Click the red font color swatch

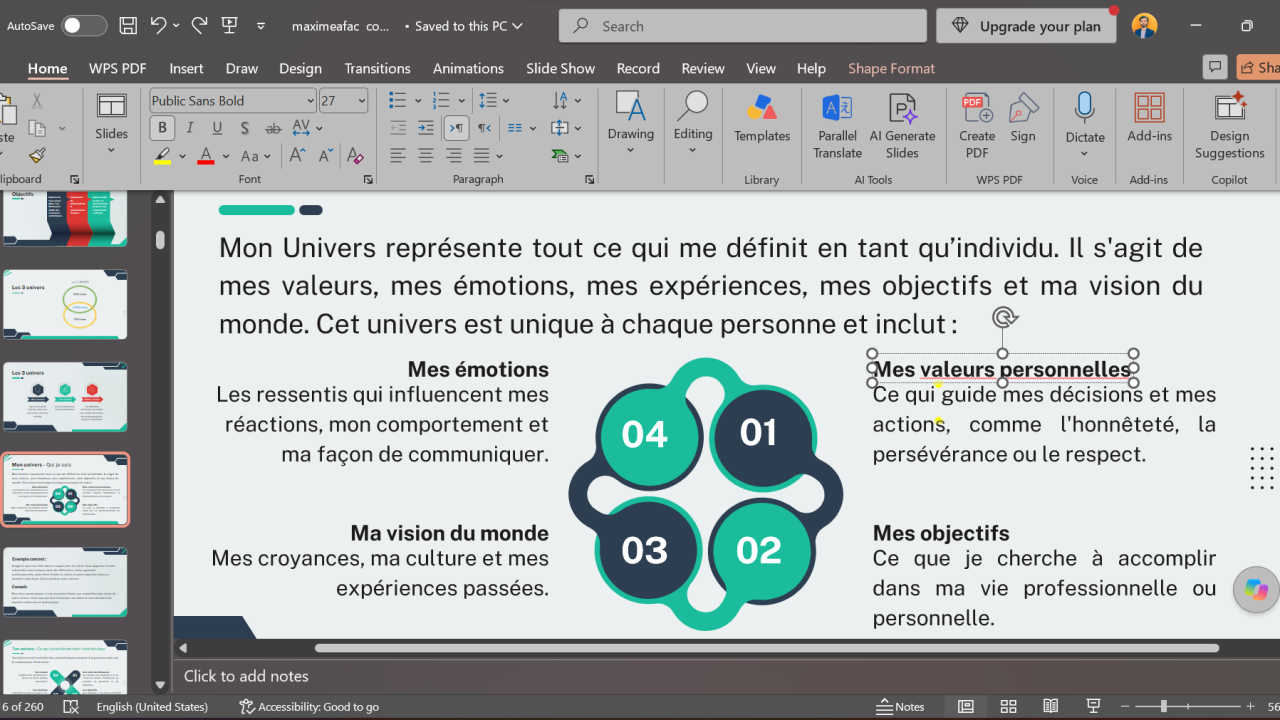click(x=206, y=156)
